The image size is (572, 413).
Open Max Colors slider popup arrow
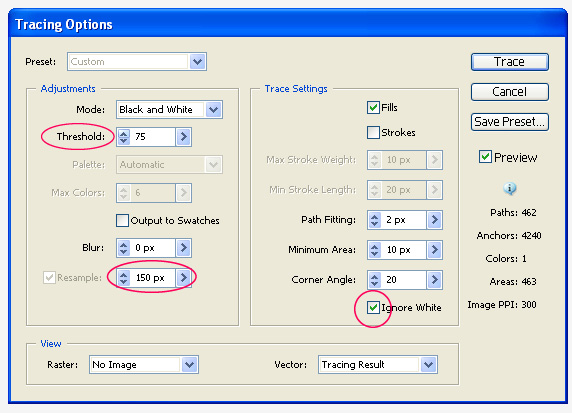[x=183, y=193]
